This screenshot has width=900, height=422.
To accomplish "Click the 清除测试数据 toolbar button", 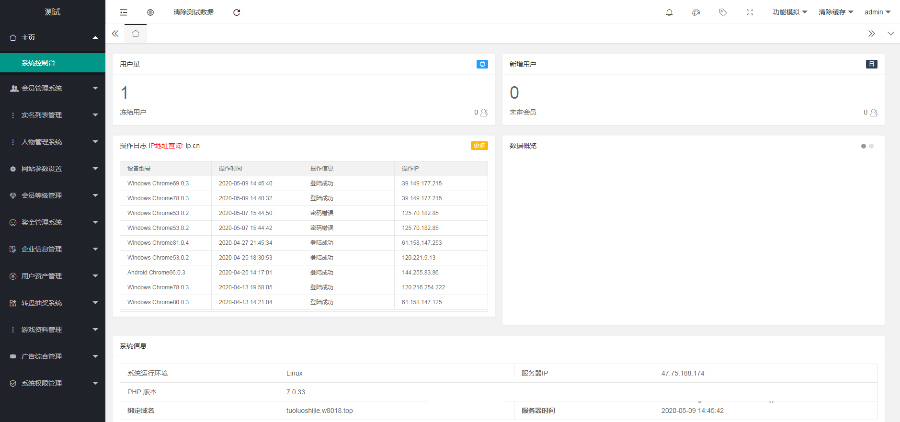I will (193, 12).
